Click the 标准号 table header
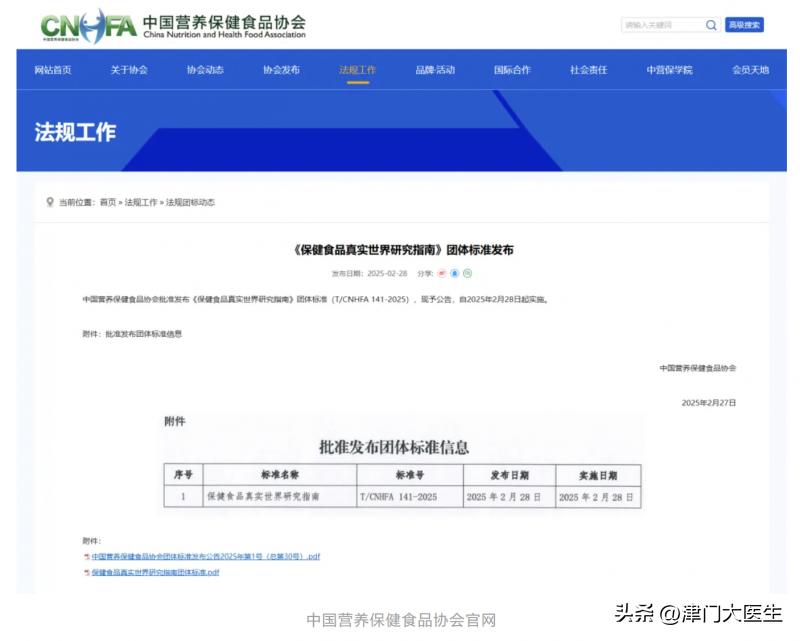 (410, 475)
